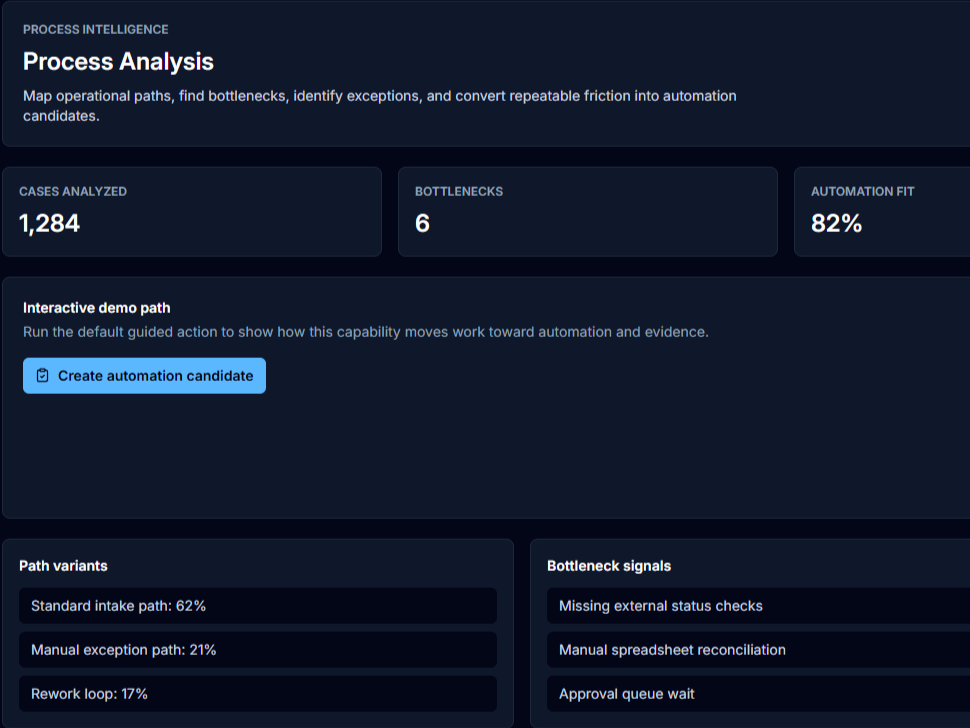Click the Path variants panel title
Image resolution: width=970 pixels, height=728 pixels.
click(x=63, y=565)
